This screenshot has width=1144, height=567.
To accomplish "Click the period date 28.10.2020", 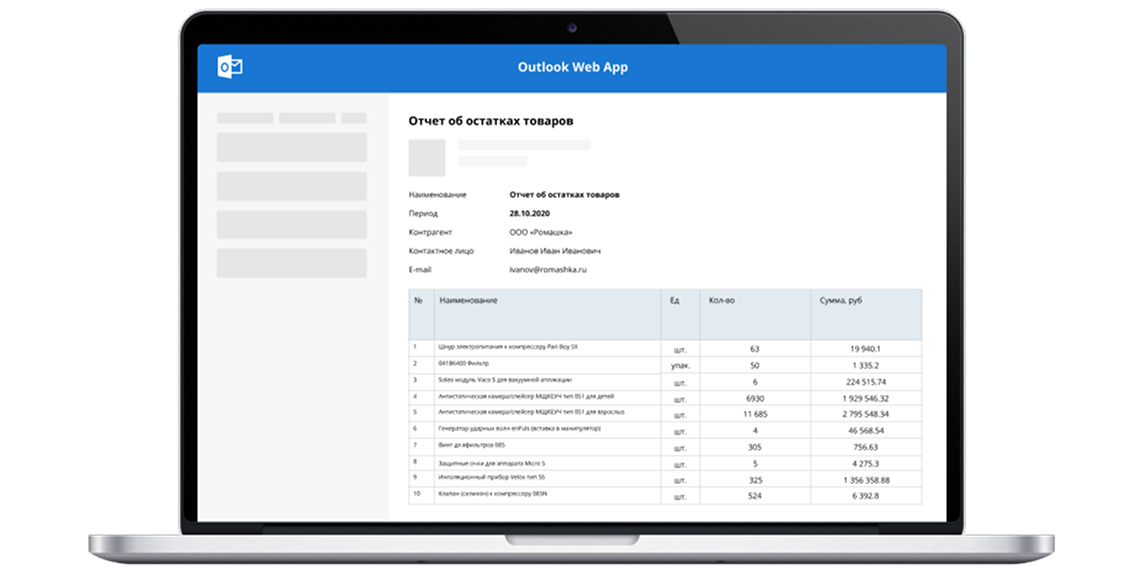I will pyautogui.click(x=531, y=213).
